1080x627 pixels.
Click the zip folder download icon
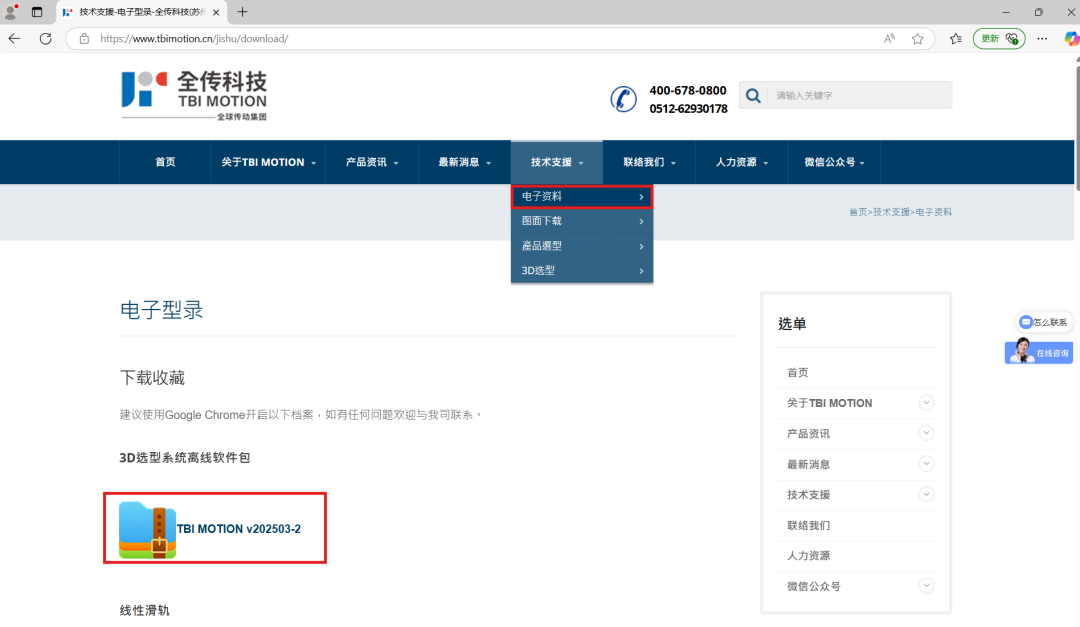pos(147,529)
